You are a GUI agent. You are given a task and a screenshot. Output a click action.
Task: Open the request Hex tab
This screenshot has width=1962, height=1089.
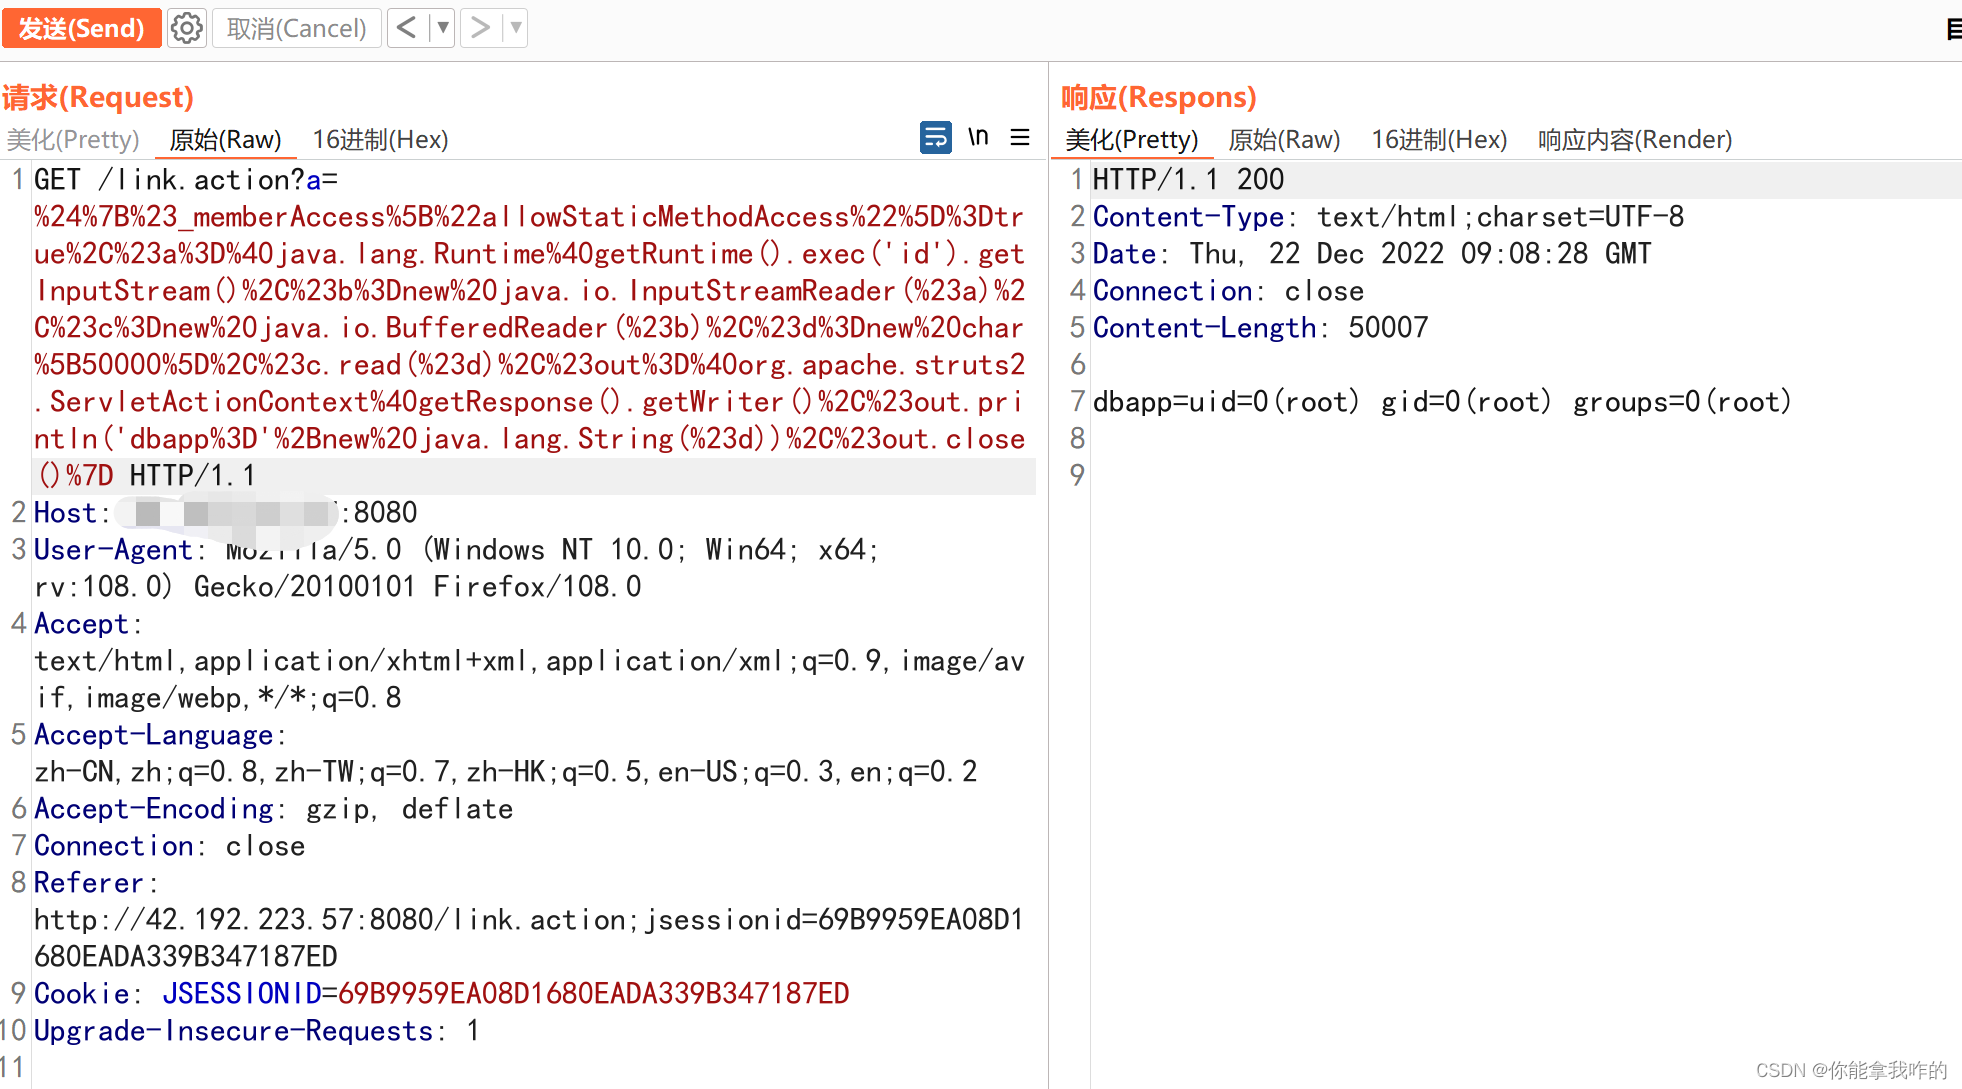tap(380, 139)
